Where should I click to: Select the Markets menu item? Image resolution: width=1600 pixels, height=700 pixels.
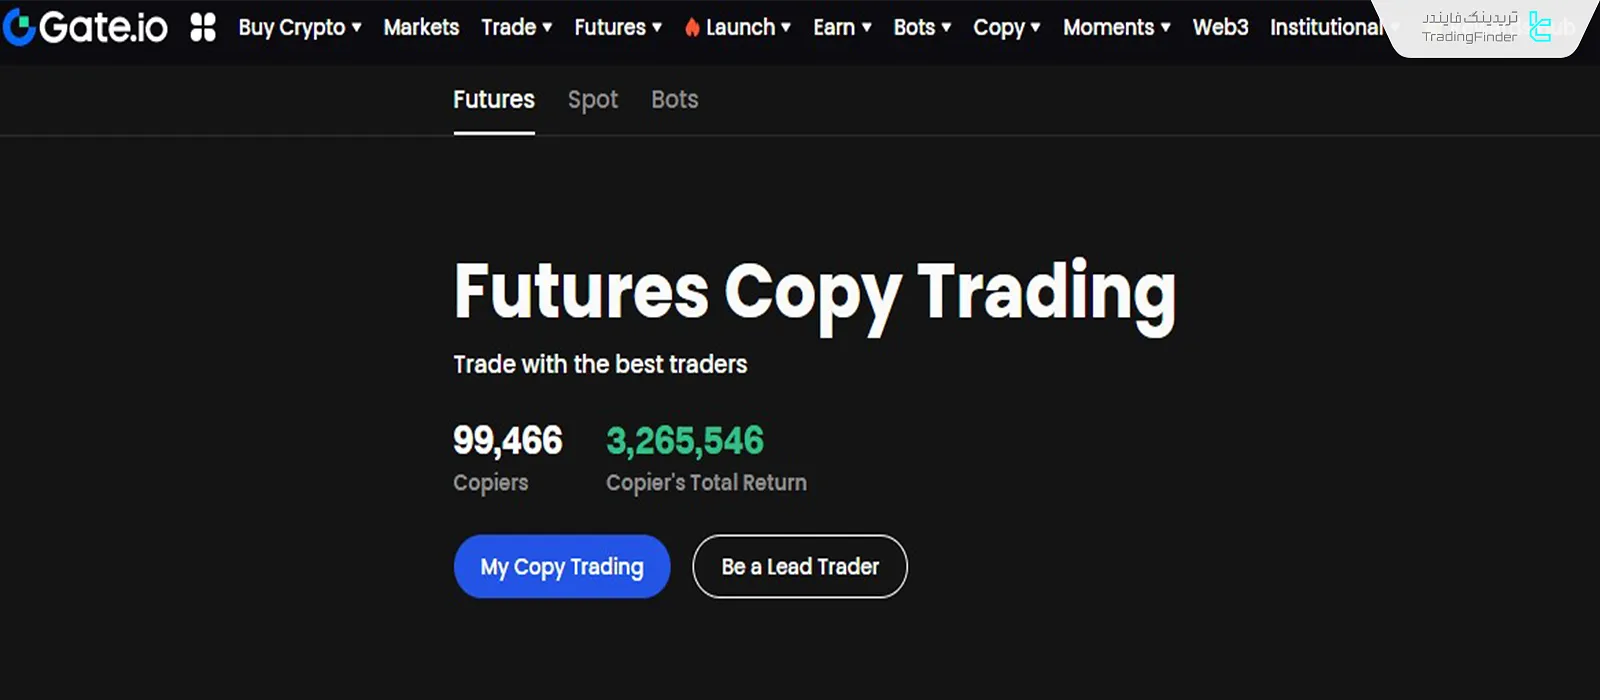421,27
